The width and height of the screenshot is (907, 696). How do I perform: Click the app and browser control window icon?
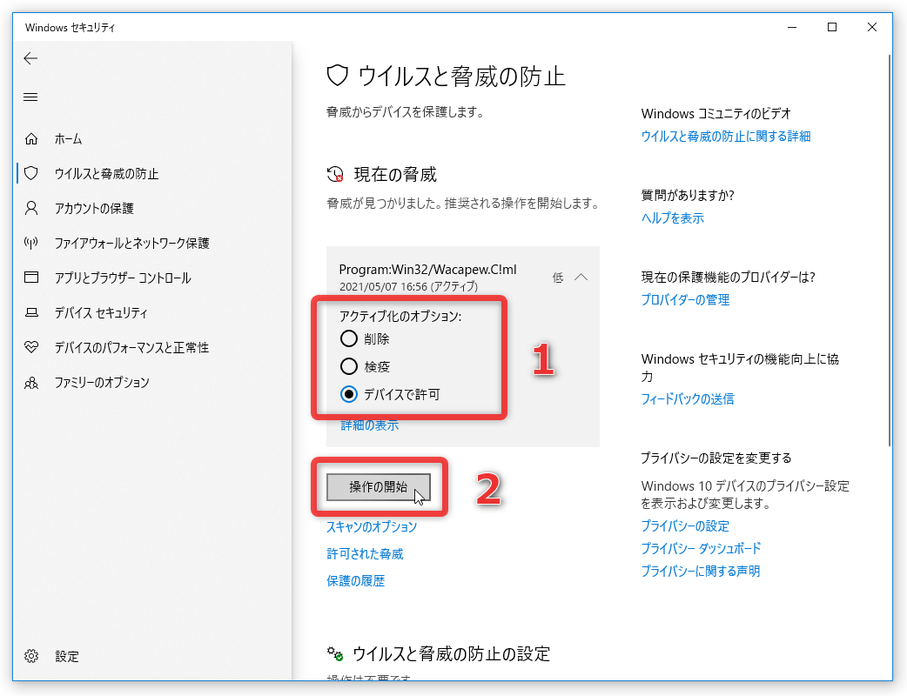point(31,278)
